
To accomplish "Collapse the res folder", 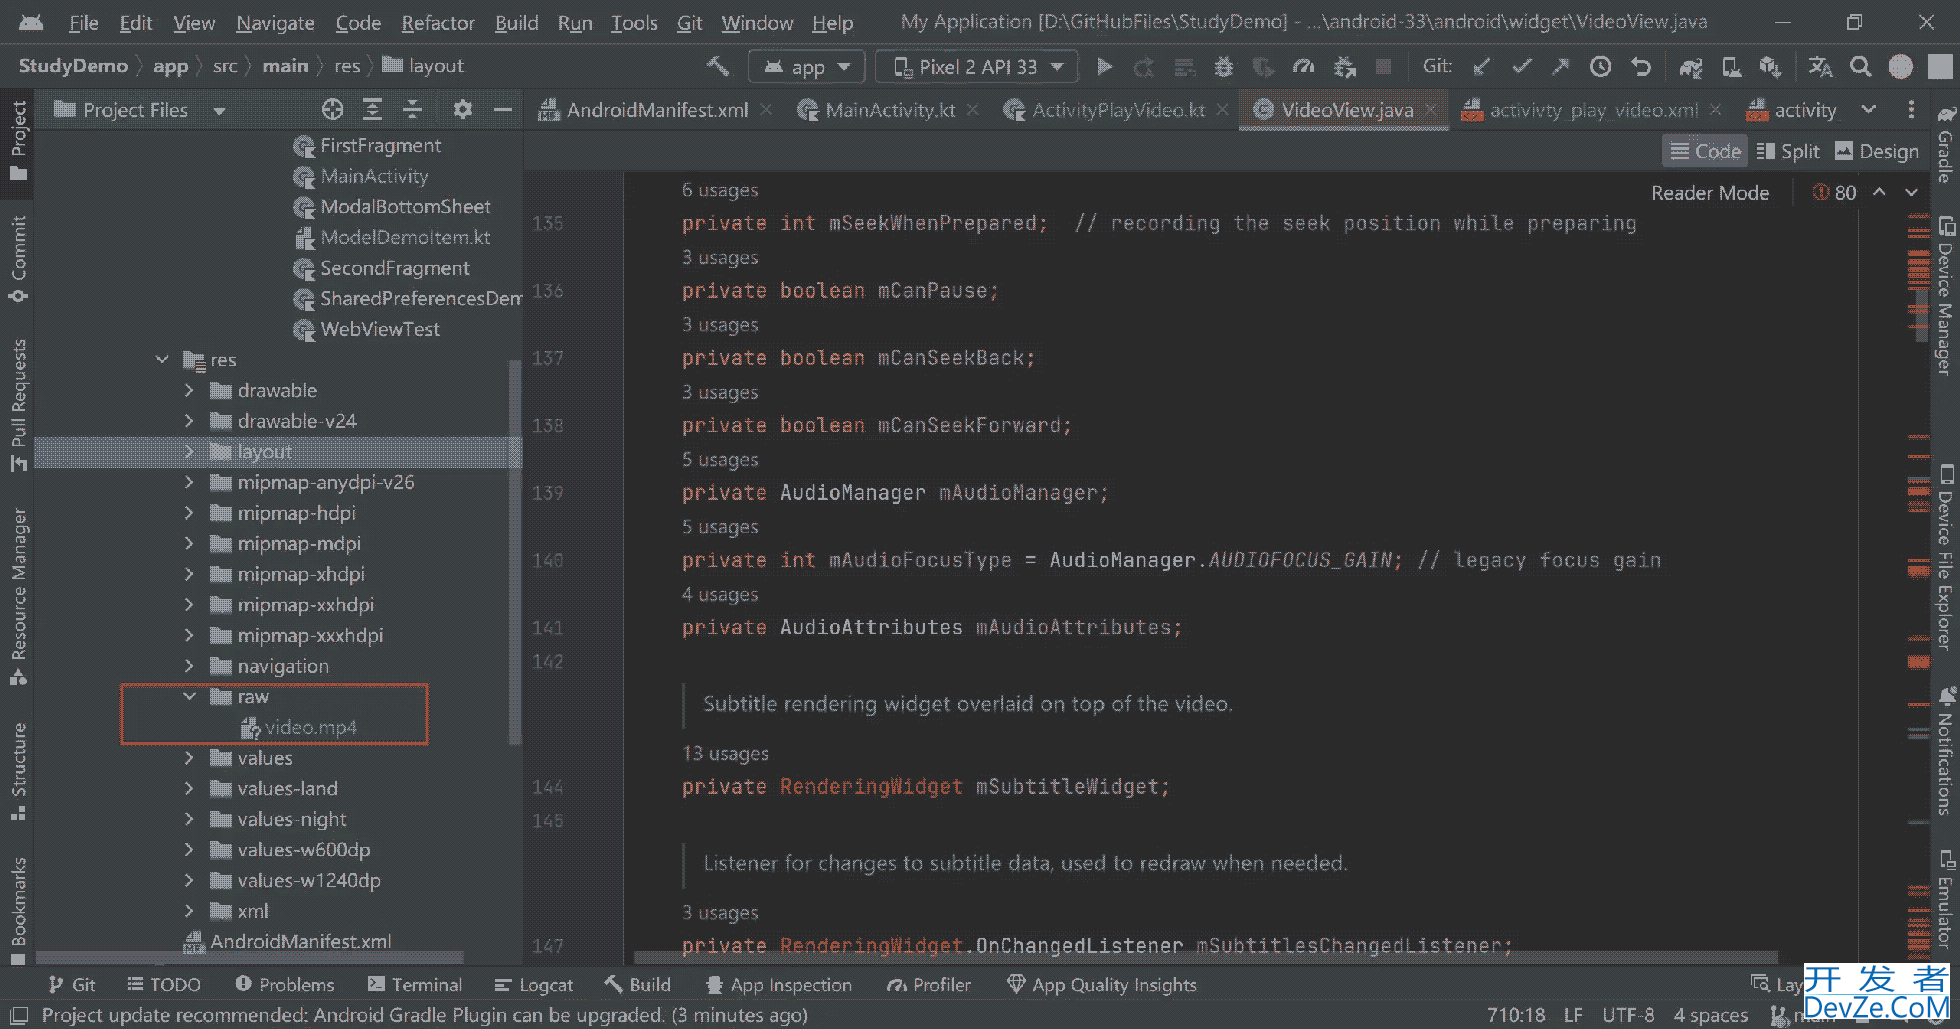I will [162, 359].
